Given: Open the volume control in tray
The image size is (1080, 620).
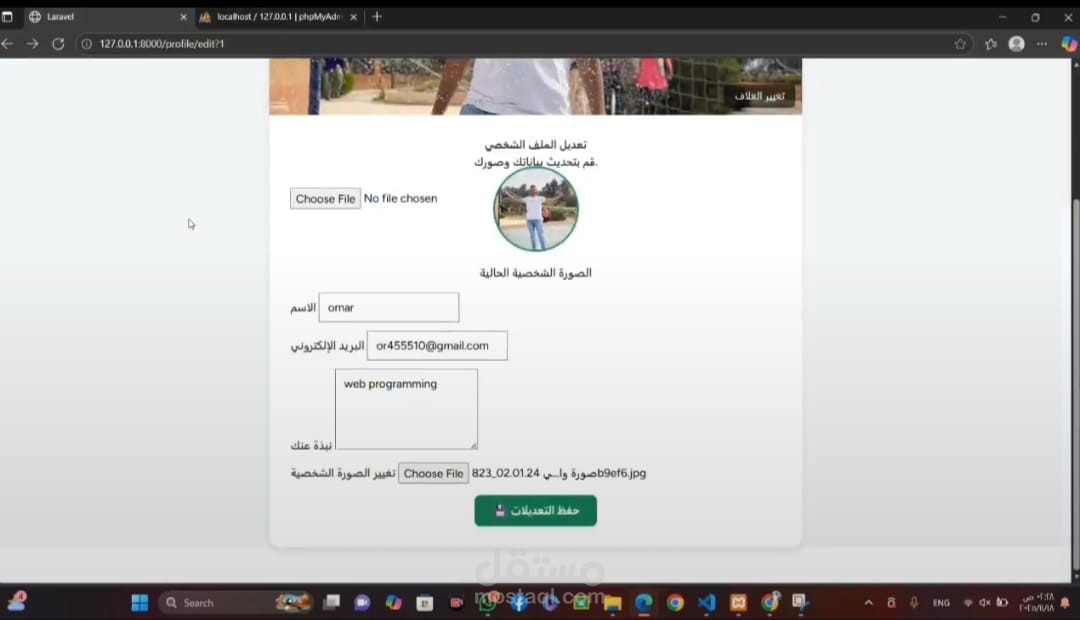Looking at the screenshot, I should [x=985, y=603].
